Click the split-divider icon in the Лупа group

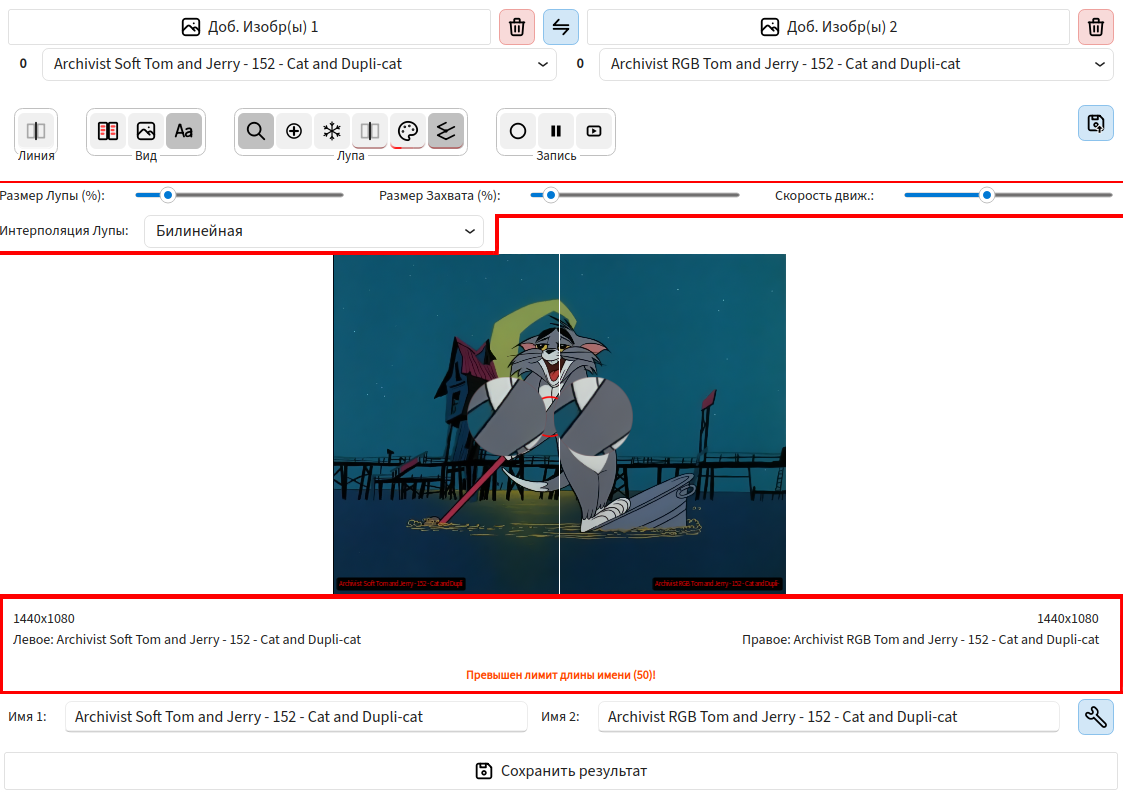point(370,131)
